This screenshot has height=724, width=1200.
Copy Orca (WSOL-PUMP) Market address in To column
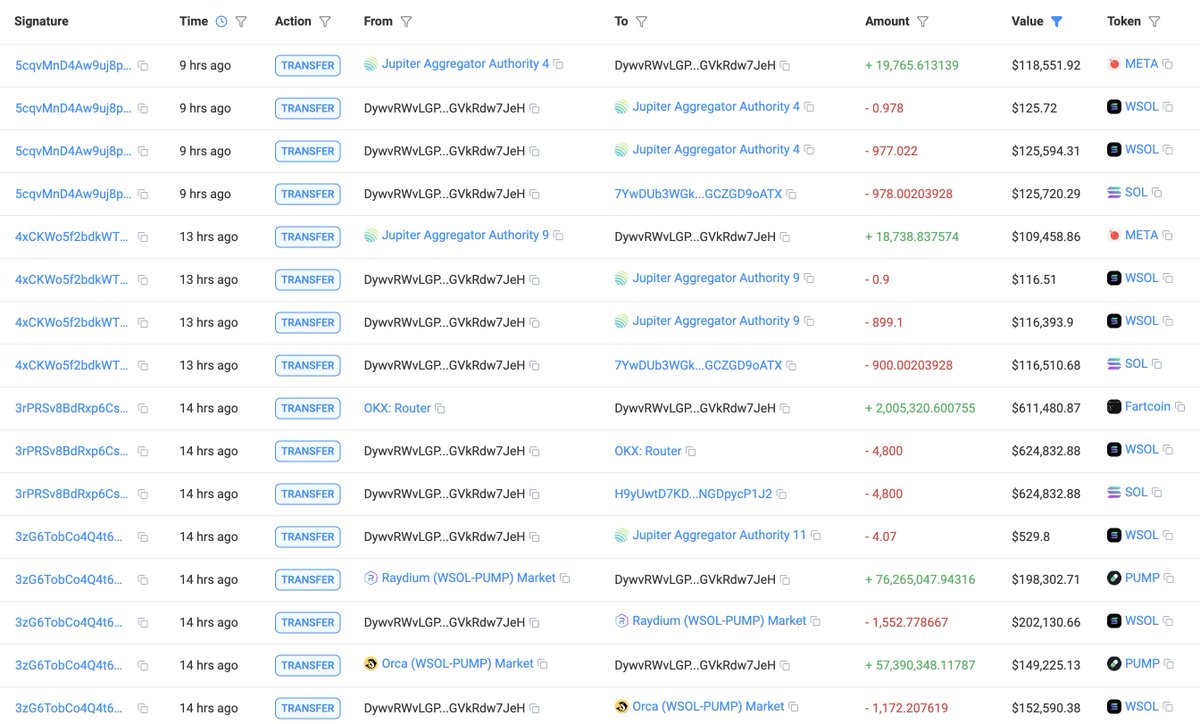point(794,708)
